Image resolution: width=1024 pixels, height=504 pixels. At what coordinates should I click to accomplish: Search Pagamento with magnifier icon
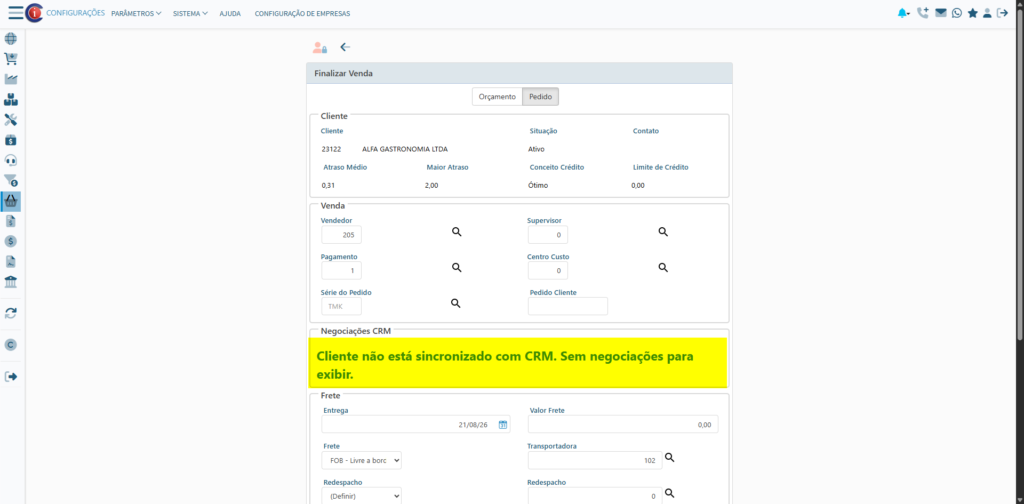(457, 268)
